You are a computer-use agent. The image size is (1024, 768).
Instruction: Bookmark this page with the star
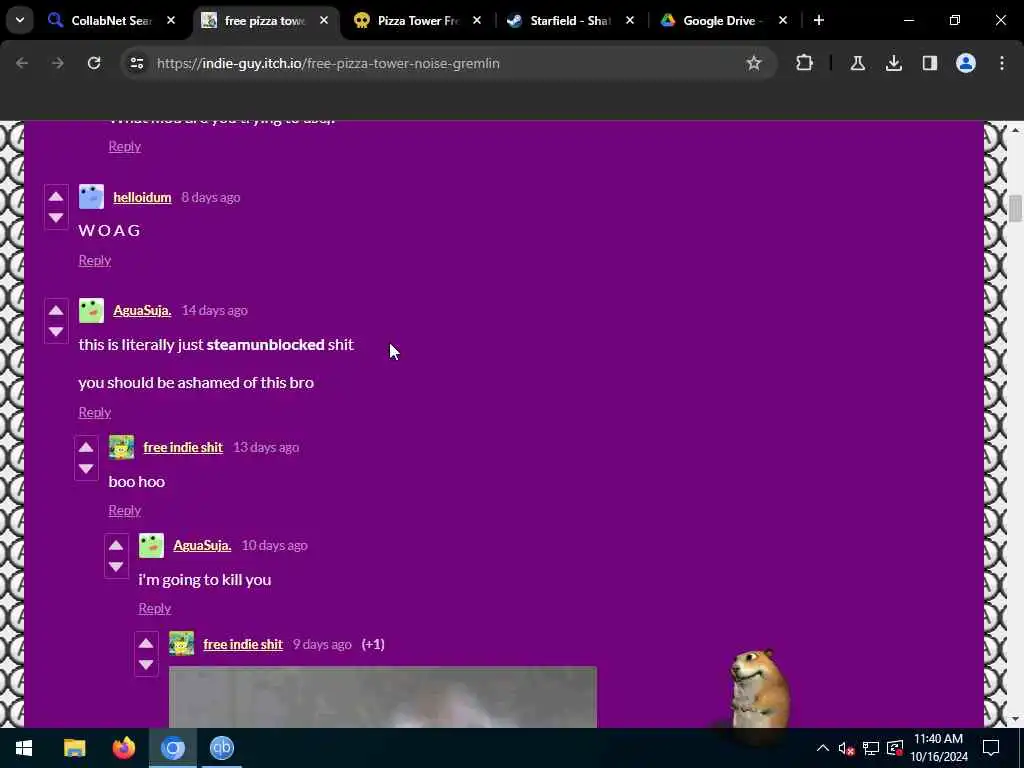[754, 63]
